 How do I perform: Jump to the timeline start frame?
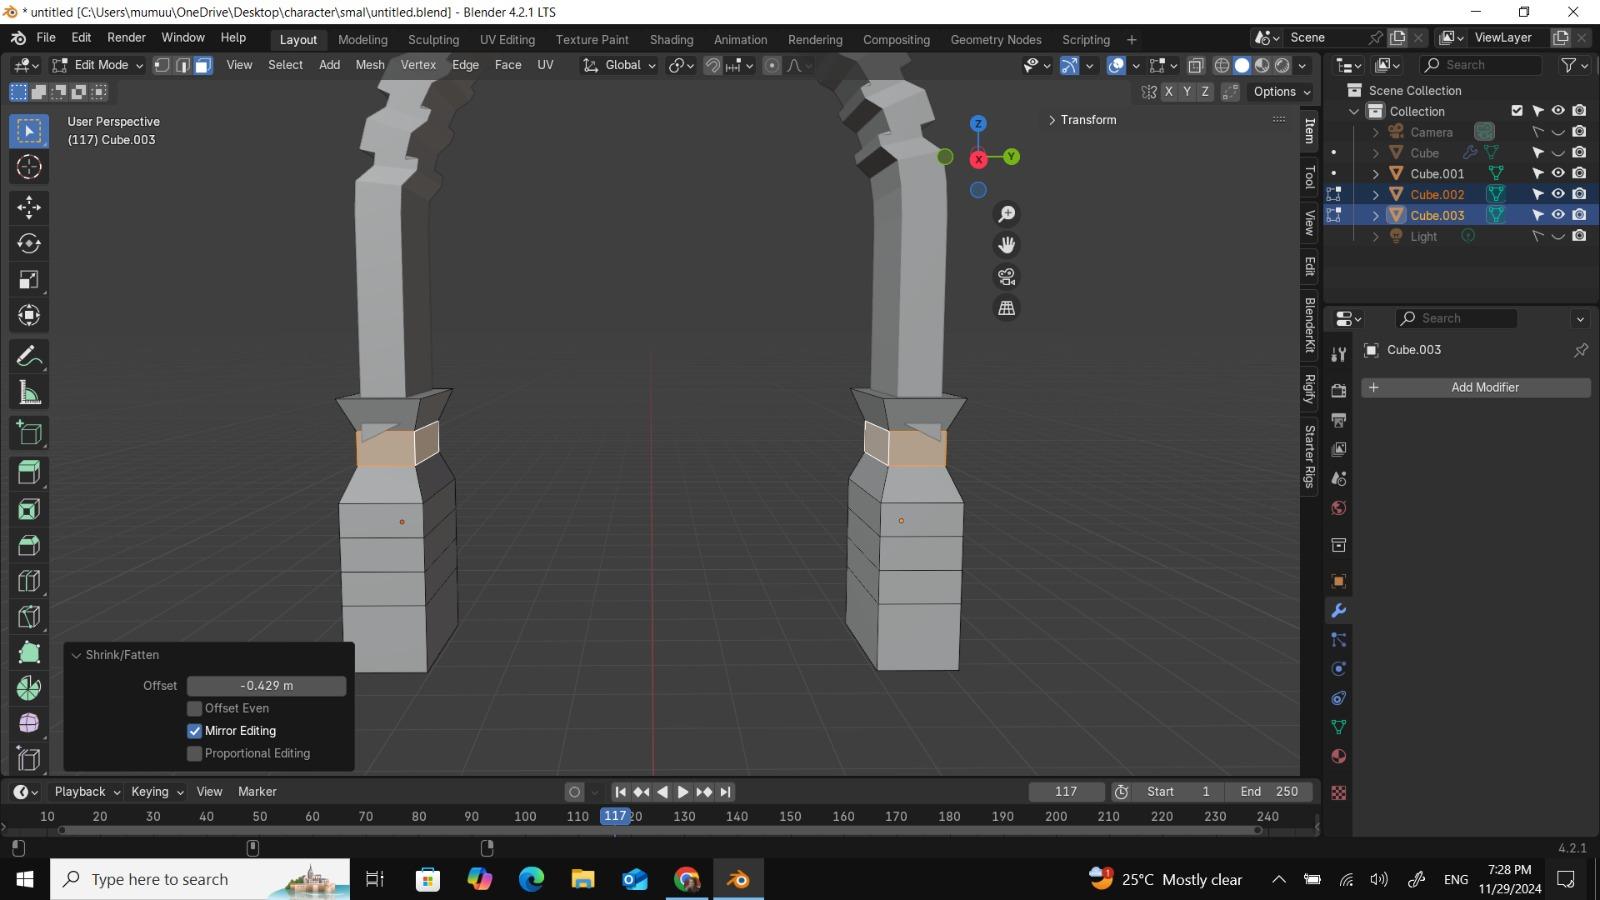tap(620, 792)
